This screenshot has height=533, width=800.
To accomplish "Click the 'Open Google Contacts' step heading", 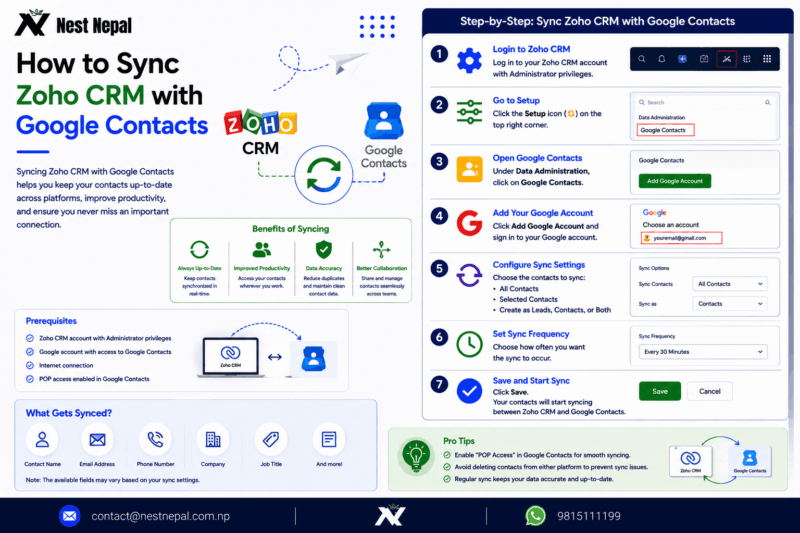I will click(x=537, y=158).
